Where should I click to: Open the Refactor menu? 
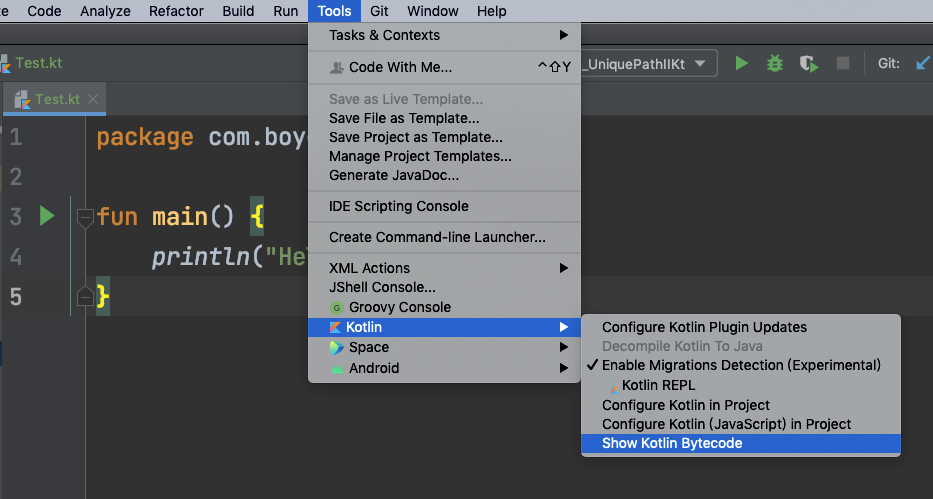(x=176, y=11)
